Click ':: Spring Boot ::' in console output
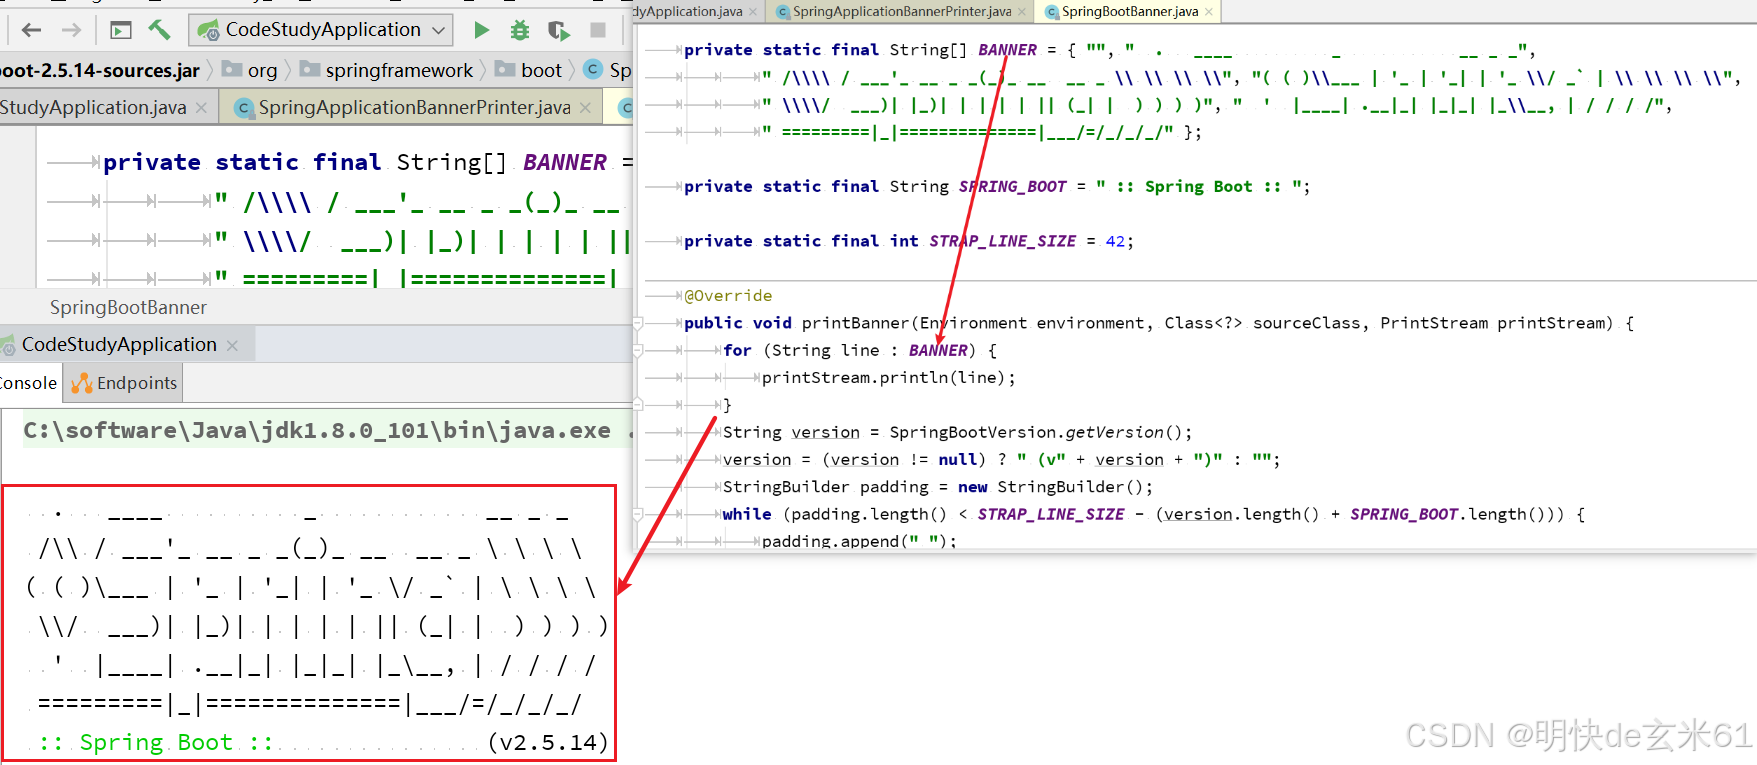Image resolution: width=1757 pixels, height=765 pixels. pos(156,743)
